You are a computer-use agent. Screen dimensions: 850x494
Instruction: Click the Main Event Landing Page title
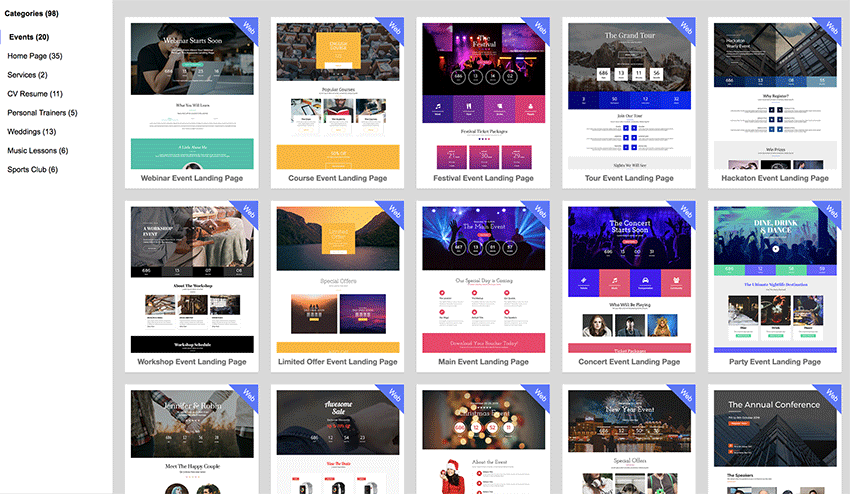click(484, 362)
